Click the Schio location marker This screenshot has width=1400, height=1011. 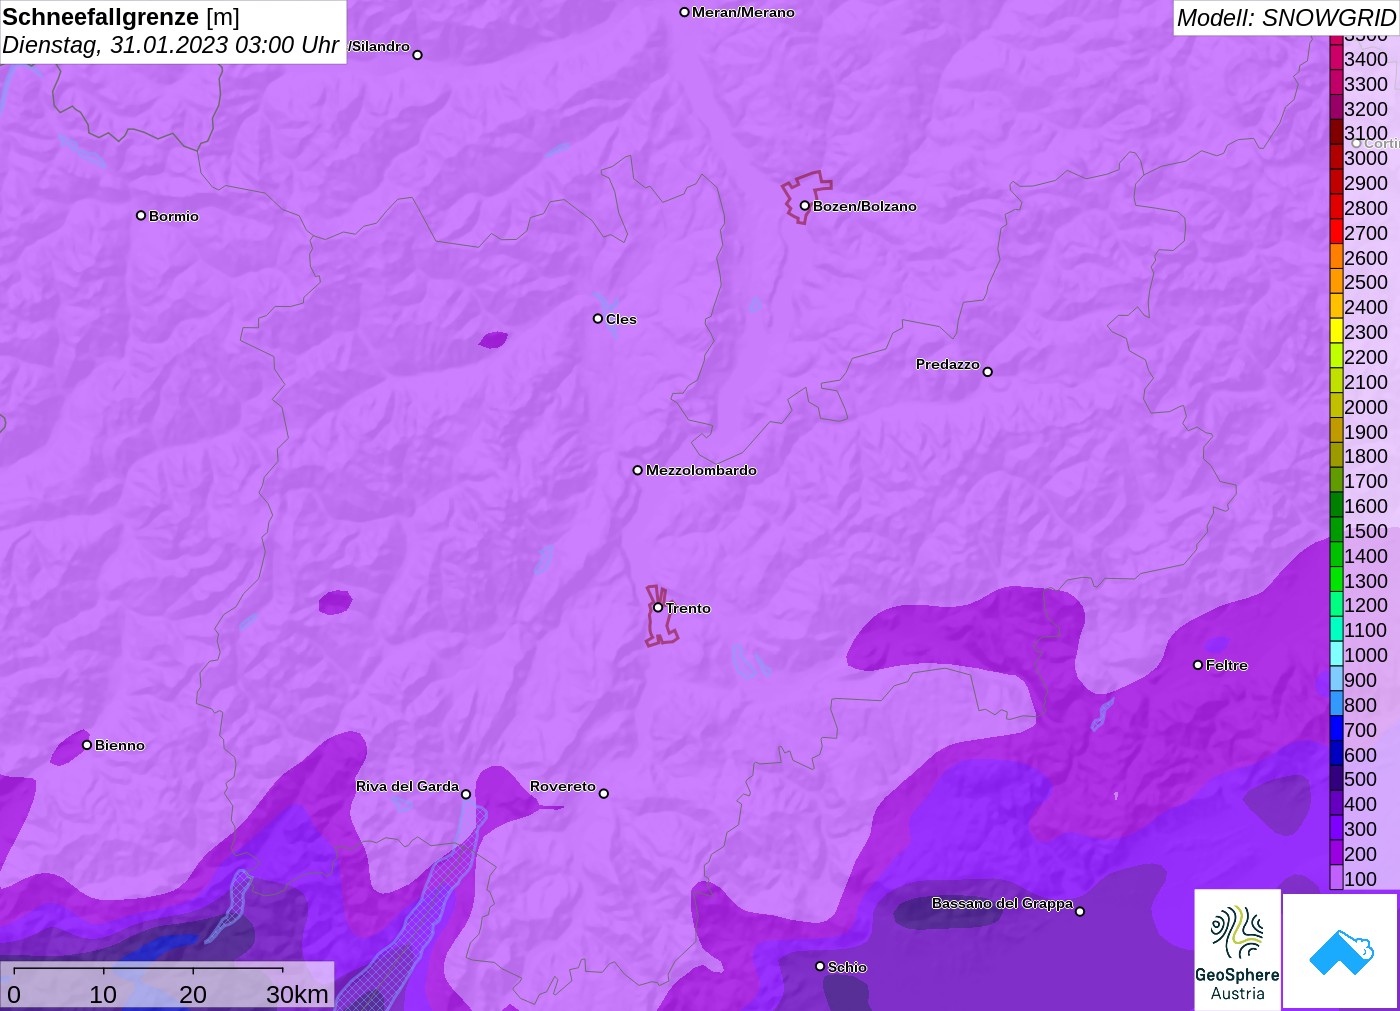pos(820,966)
